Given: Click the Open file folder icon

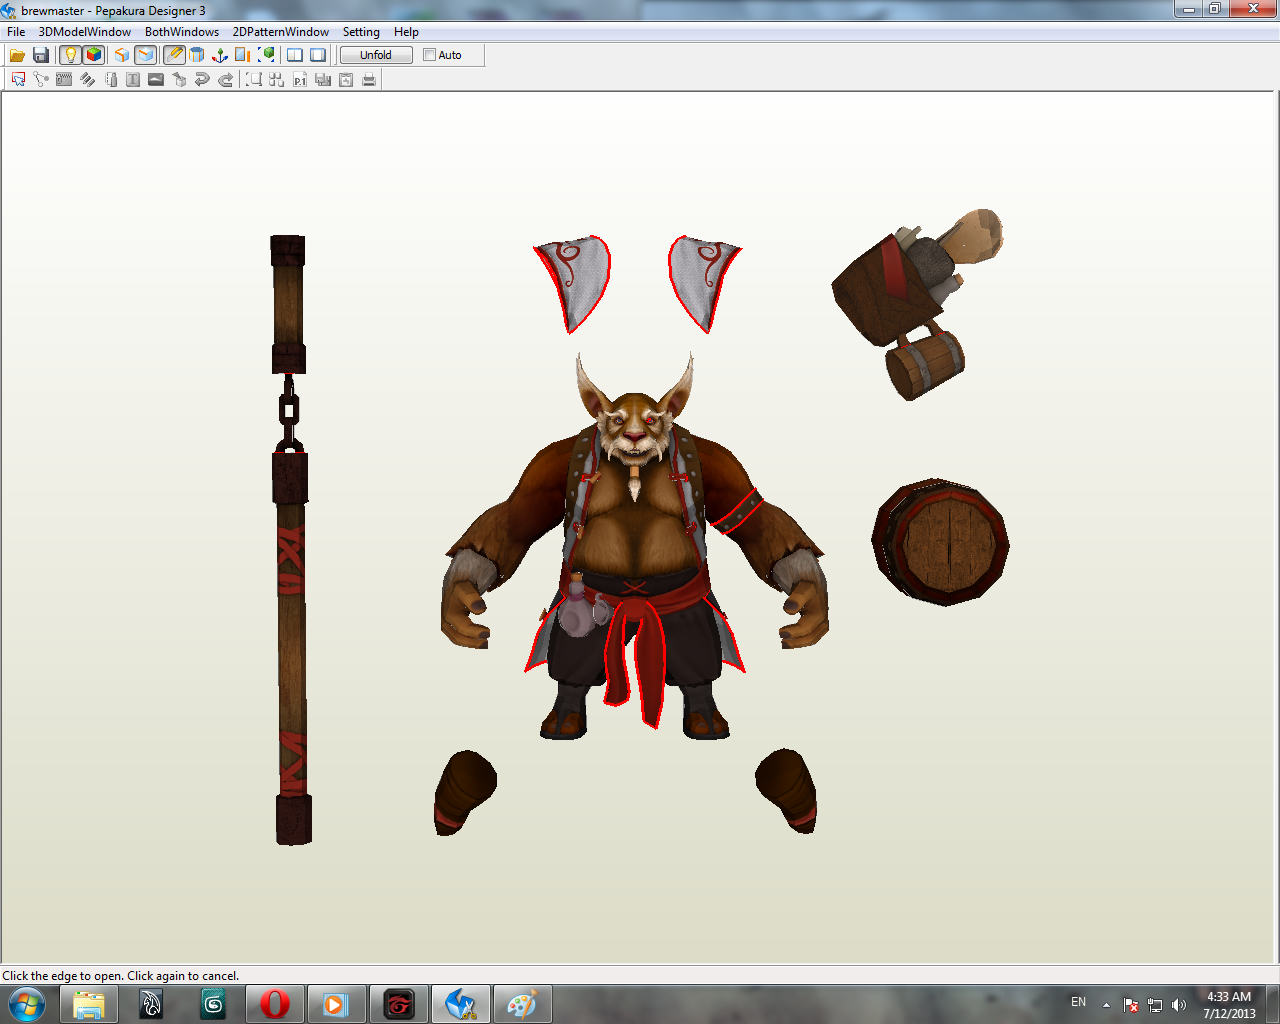Looking at the screenshot, I should (17, 55).
